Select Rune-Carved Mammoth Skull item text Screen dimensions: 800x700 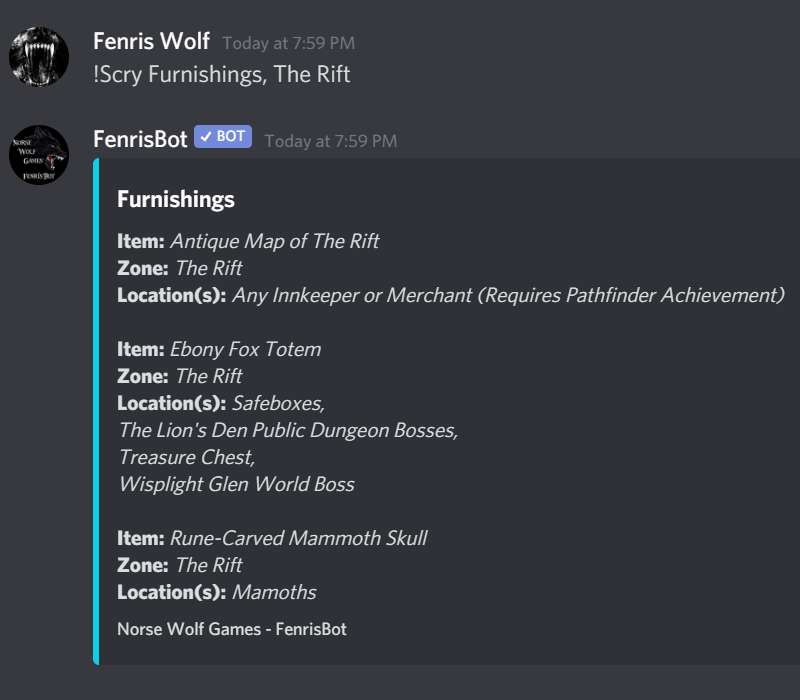click(x=298, y=538)
